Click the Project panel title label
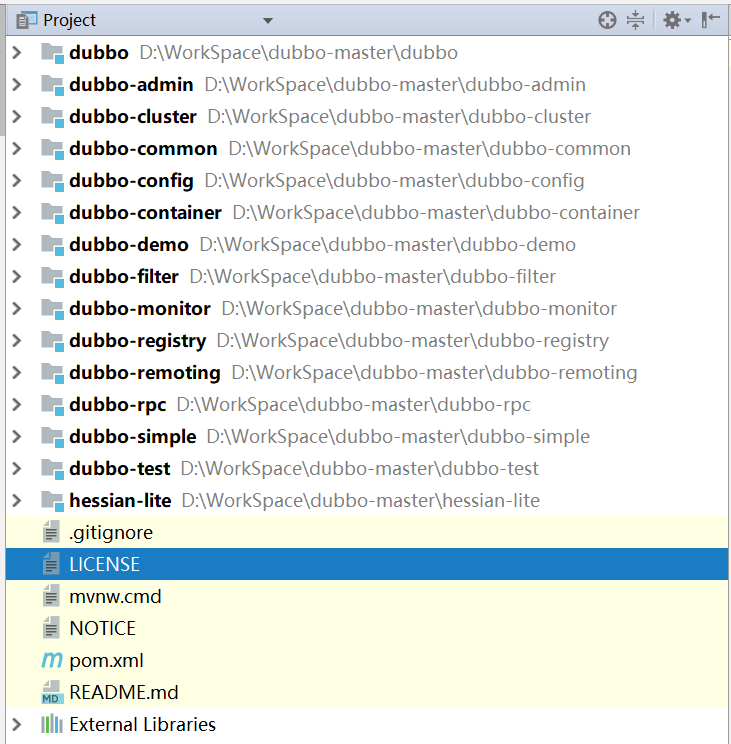The width and height of the screenshot is (731, 744). (69, 20)
